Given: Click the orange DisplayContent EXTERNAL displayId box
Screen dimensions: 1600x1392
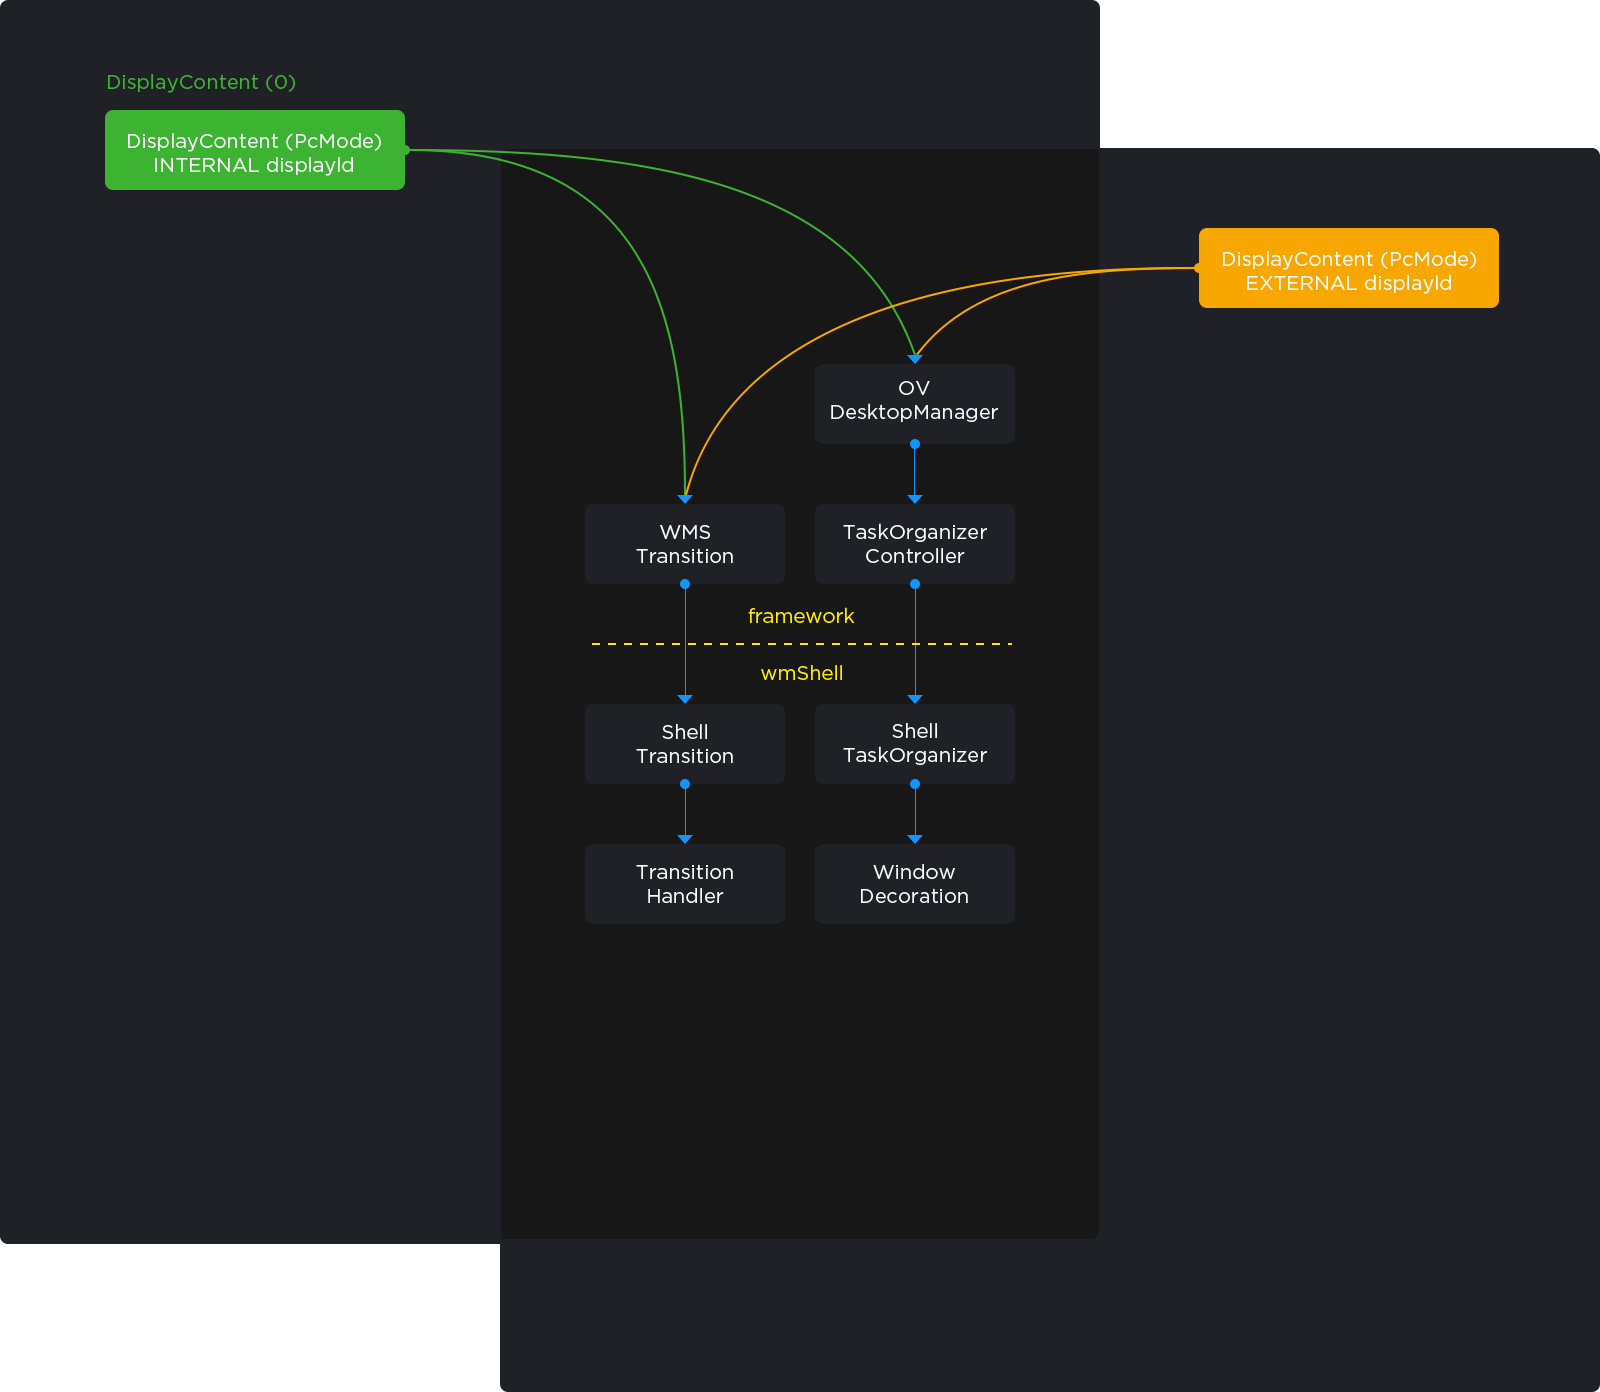Looking at the screenshot, I should pyautogui.click(x=1349, y=268).
